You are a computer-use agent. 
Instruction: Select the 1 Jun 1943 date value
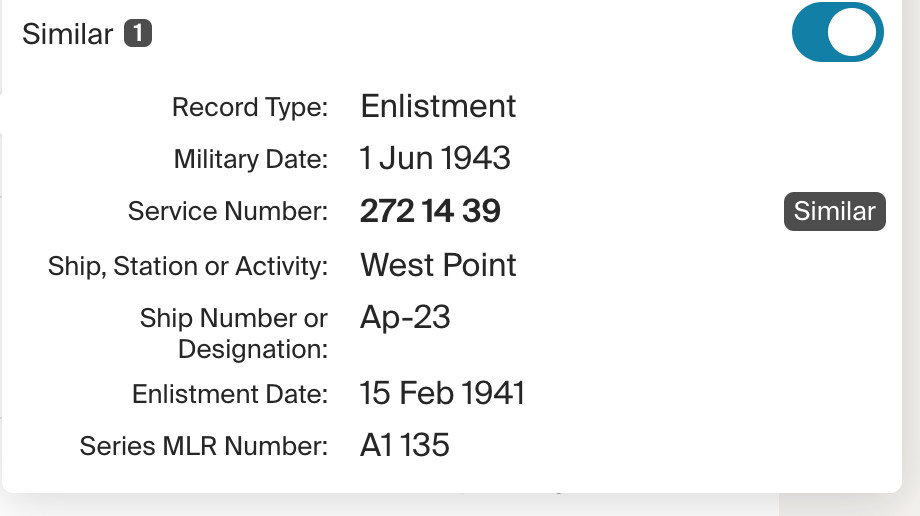435,158
